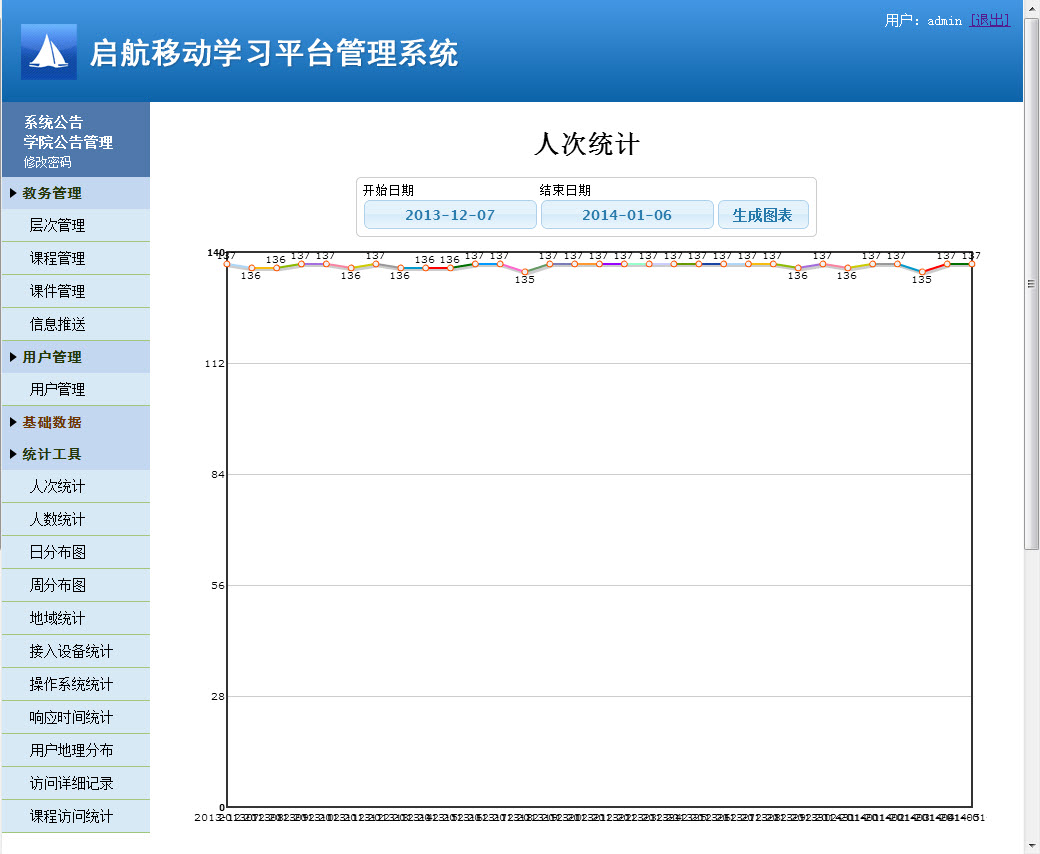Viewport: 1040px width, 854px height.
Task: Click the 生成图表 button
Action: pos(762,215)
